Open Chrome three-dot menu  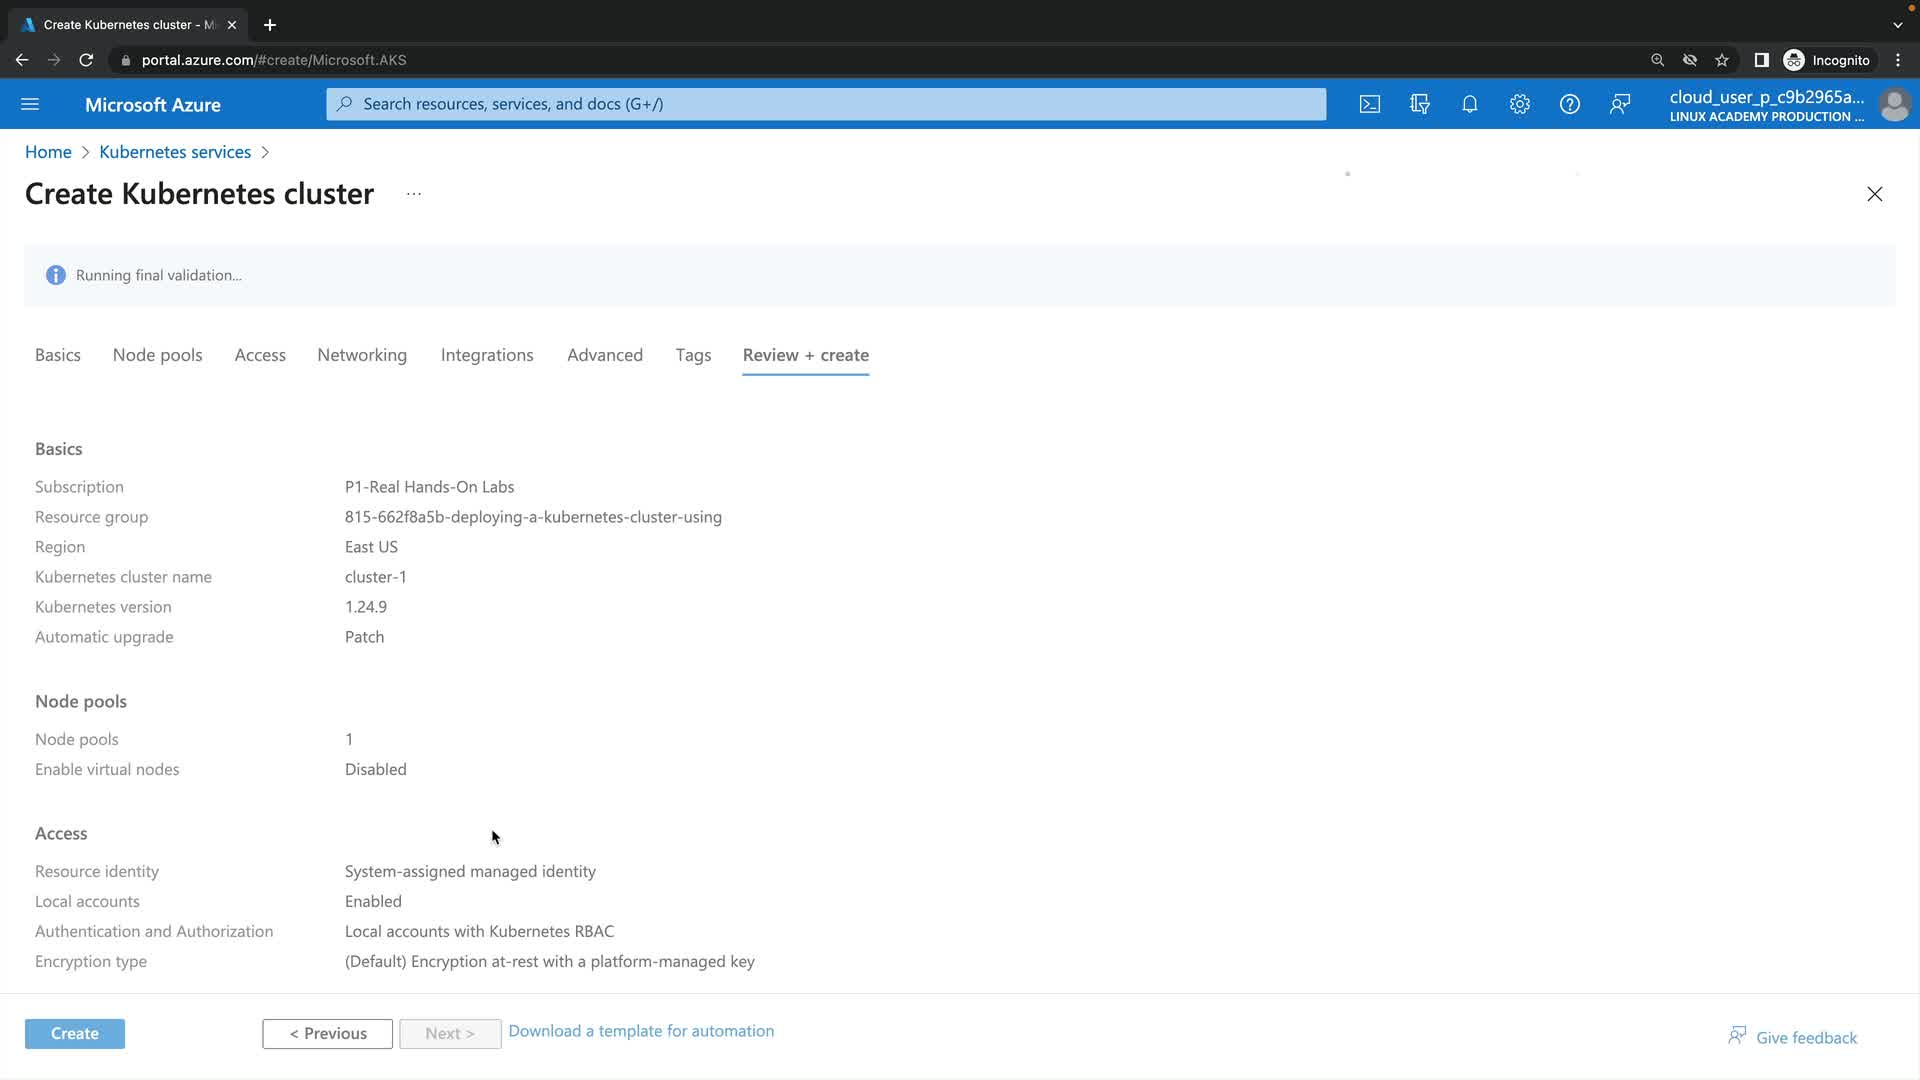(1898, 60)
